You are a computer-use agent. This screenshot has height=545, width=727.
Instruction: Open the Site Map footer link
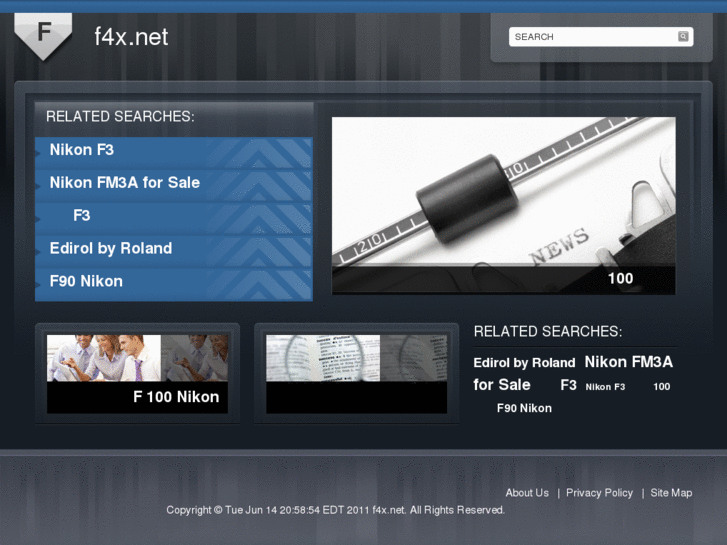671,493
